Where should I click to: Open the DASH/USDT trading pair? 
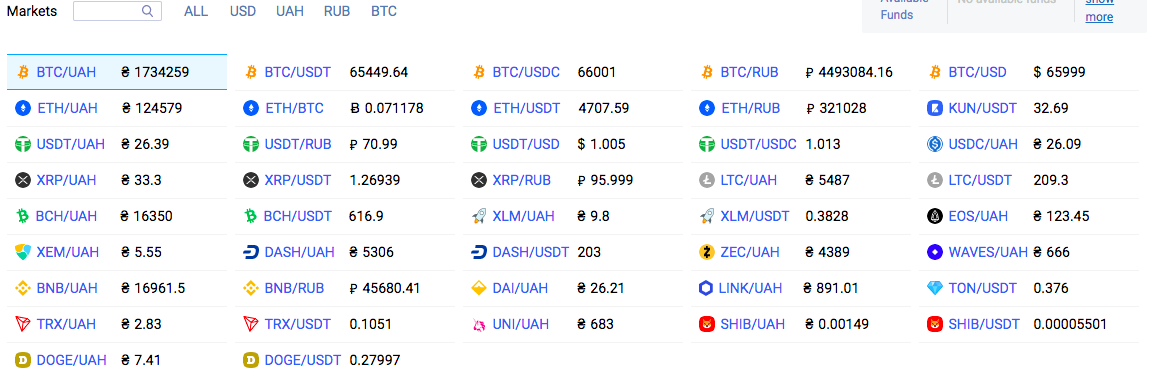tap(531, 252)
